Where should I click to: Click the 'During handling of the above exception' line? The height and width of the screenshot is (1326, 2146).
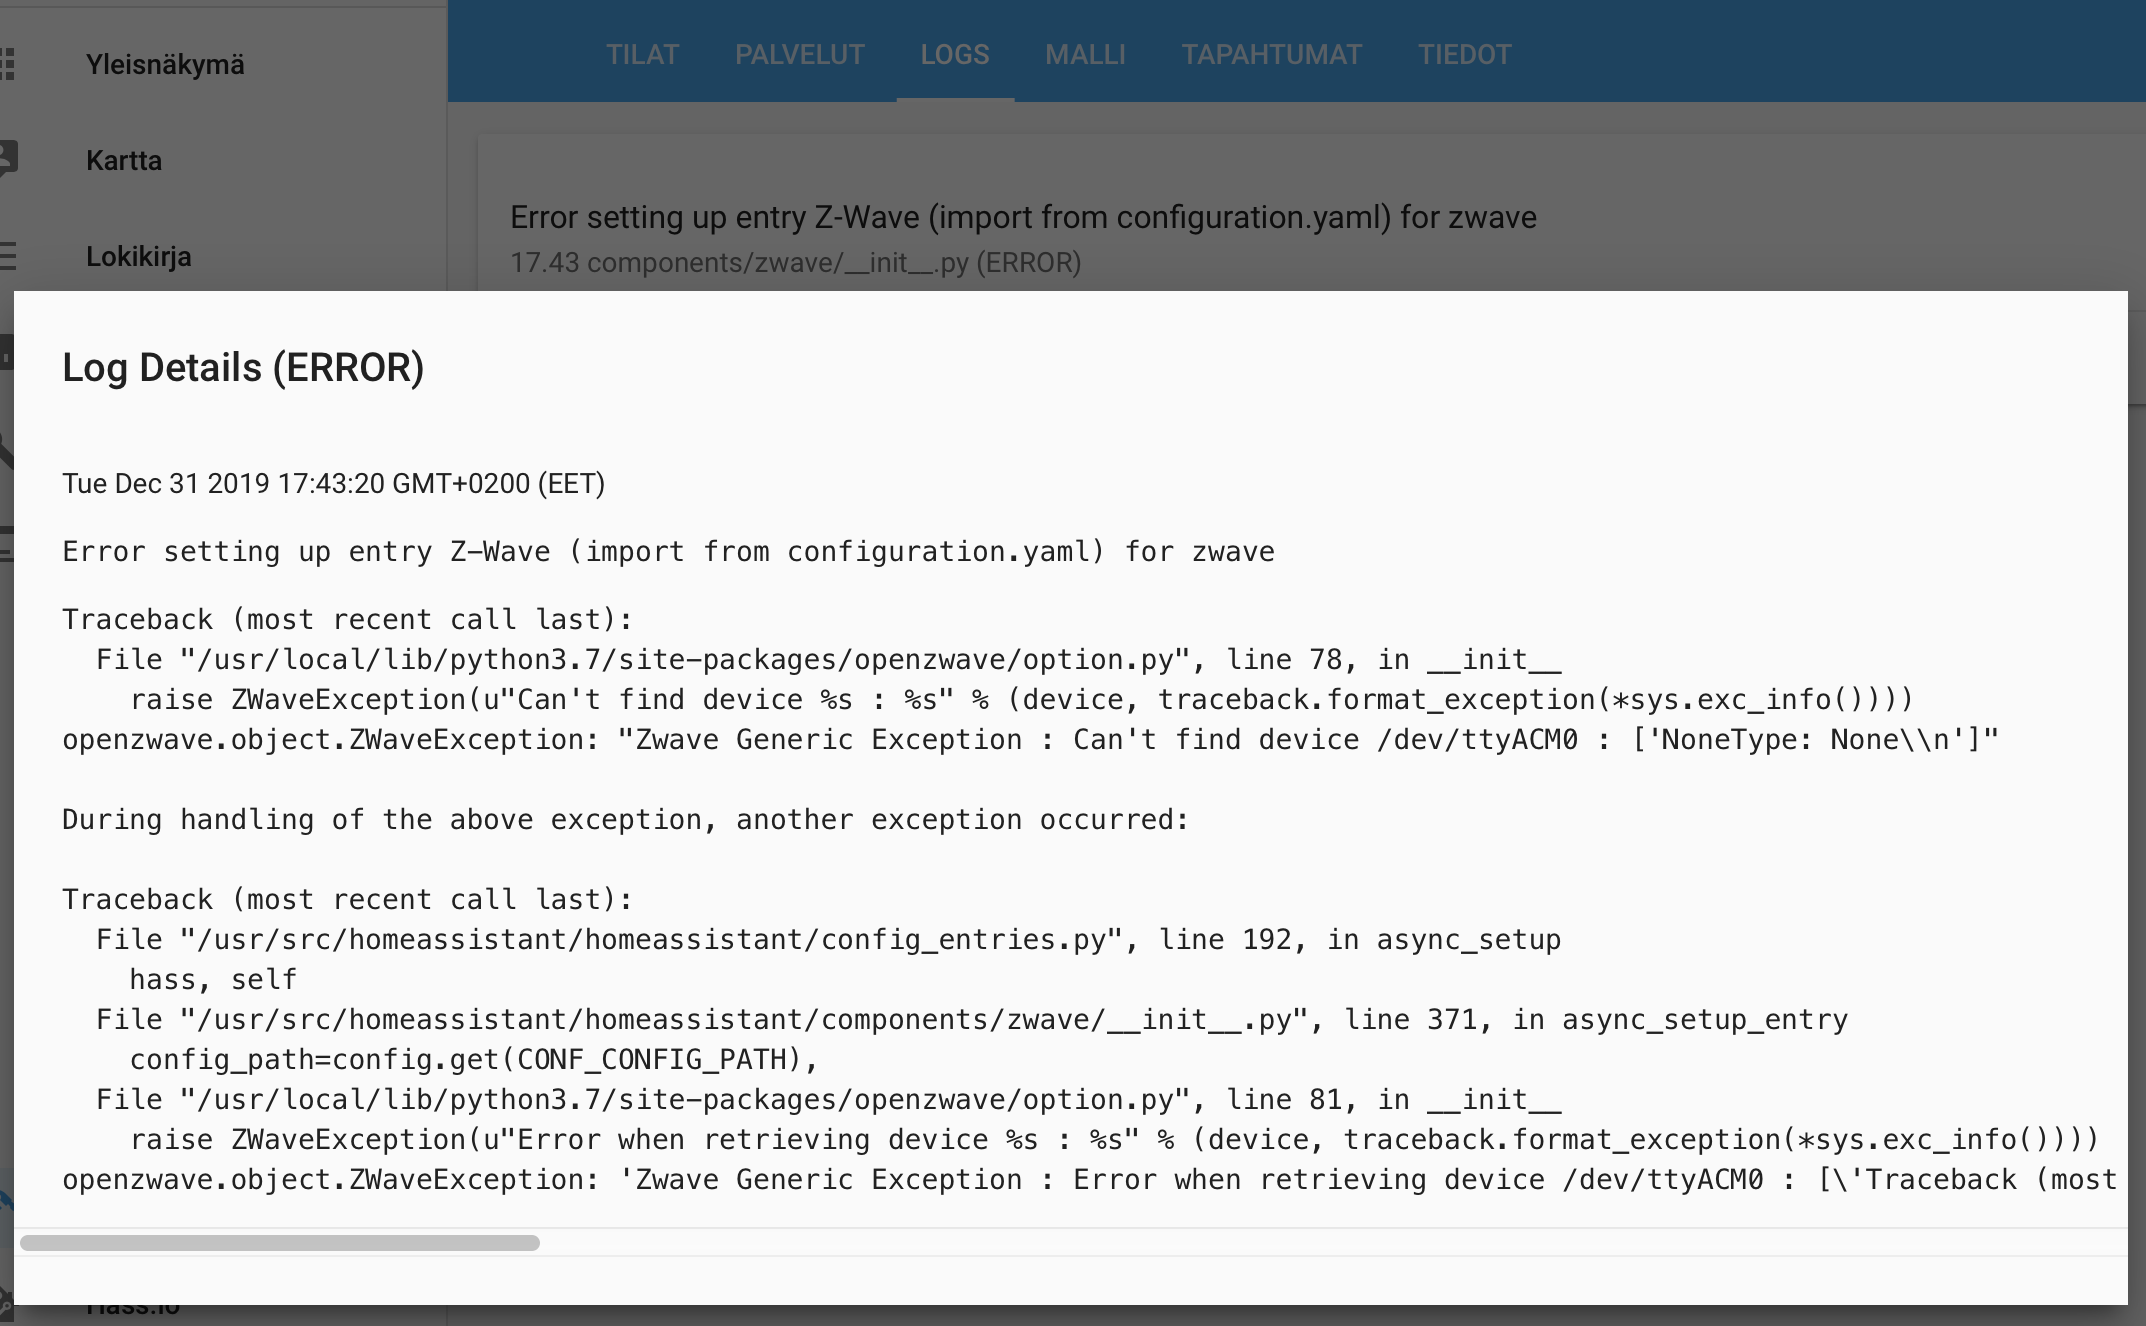coord(625,820)
